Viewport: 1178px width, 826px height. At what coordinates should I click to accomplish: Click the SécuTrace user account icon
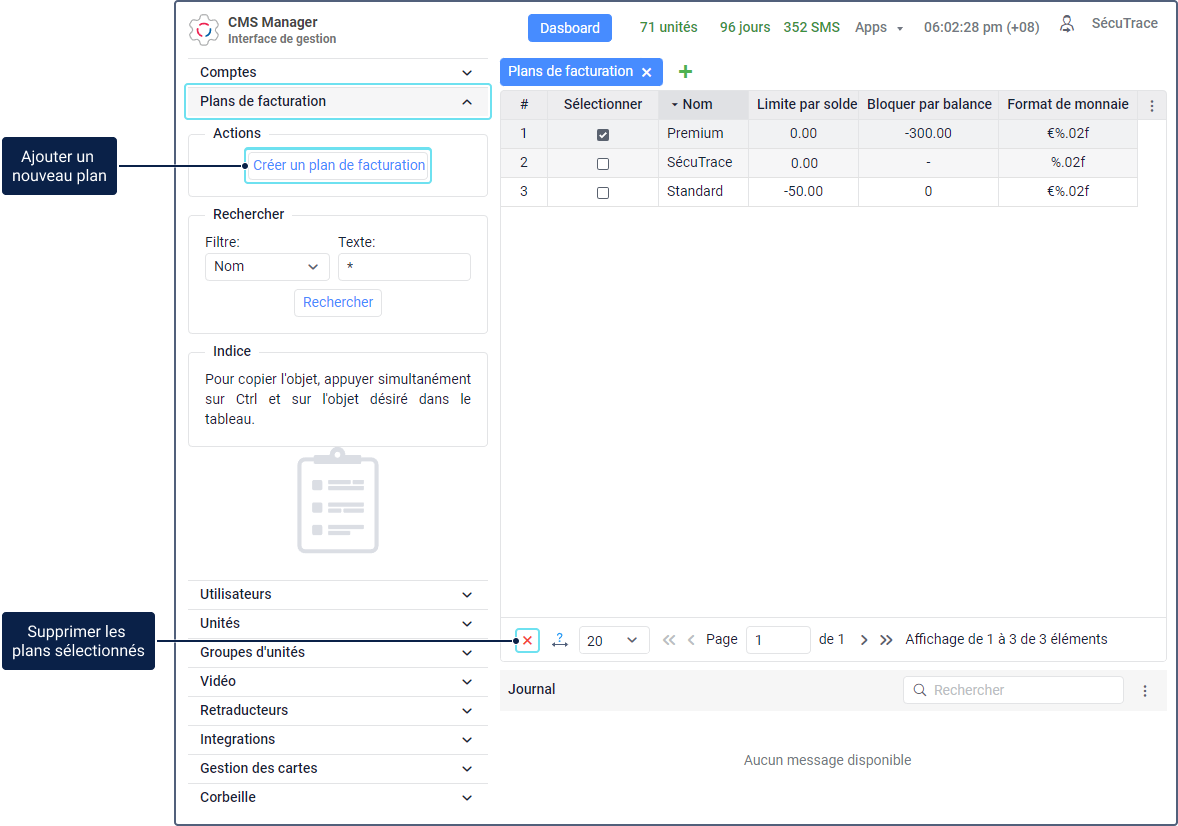tap(1067, 25)
